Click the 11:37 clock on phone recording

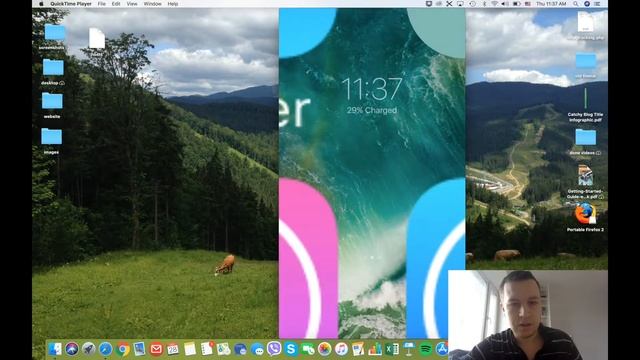pos(372,89)
